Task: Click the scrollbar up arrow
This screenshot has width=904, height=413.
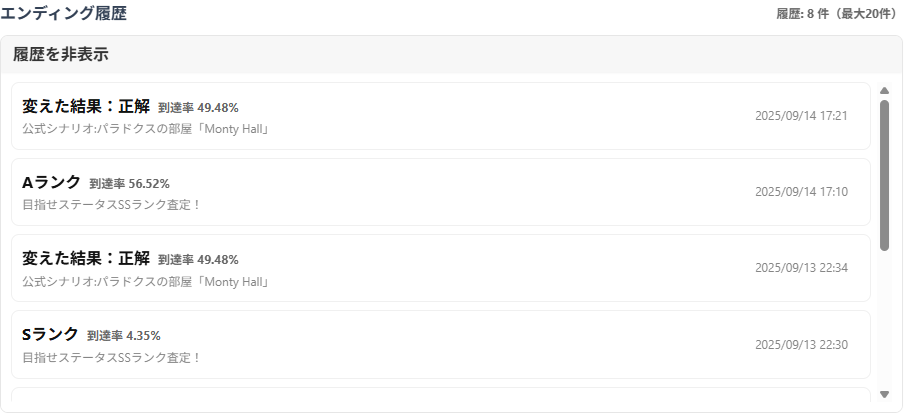Action: coord(884,91)
